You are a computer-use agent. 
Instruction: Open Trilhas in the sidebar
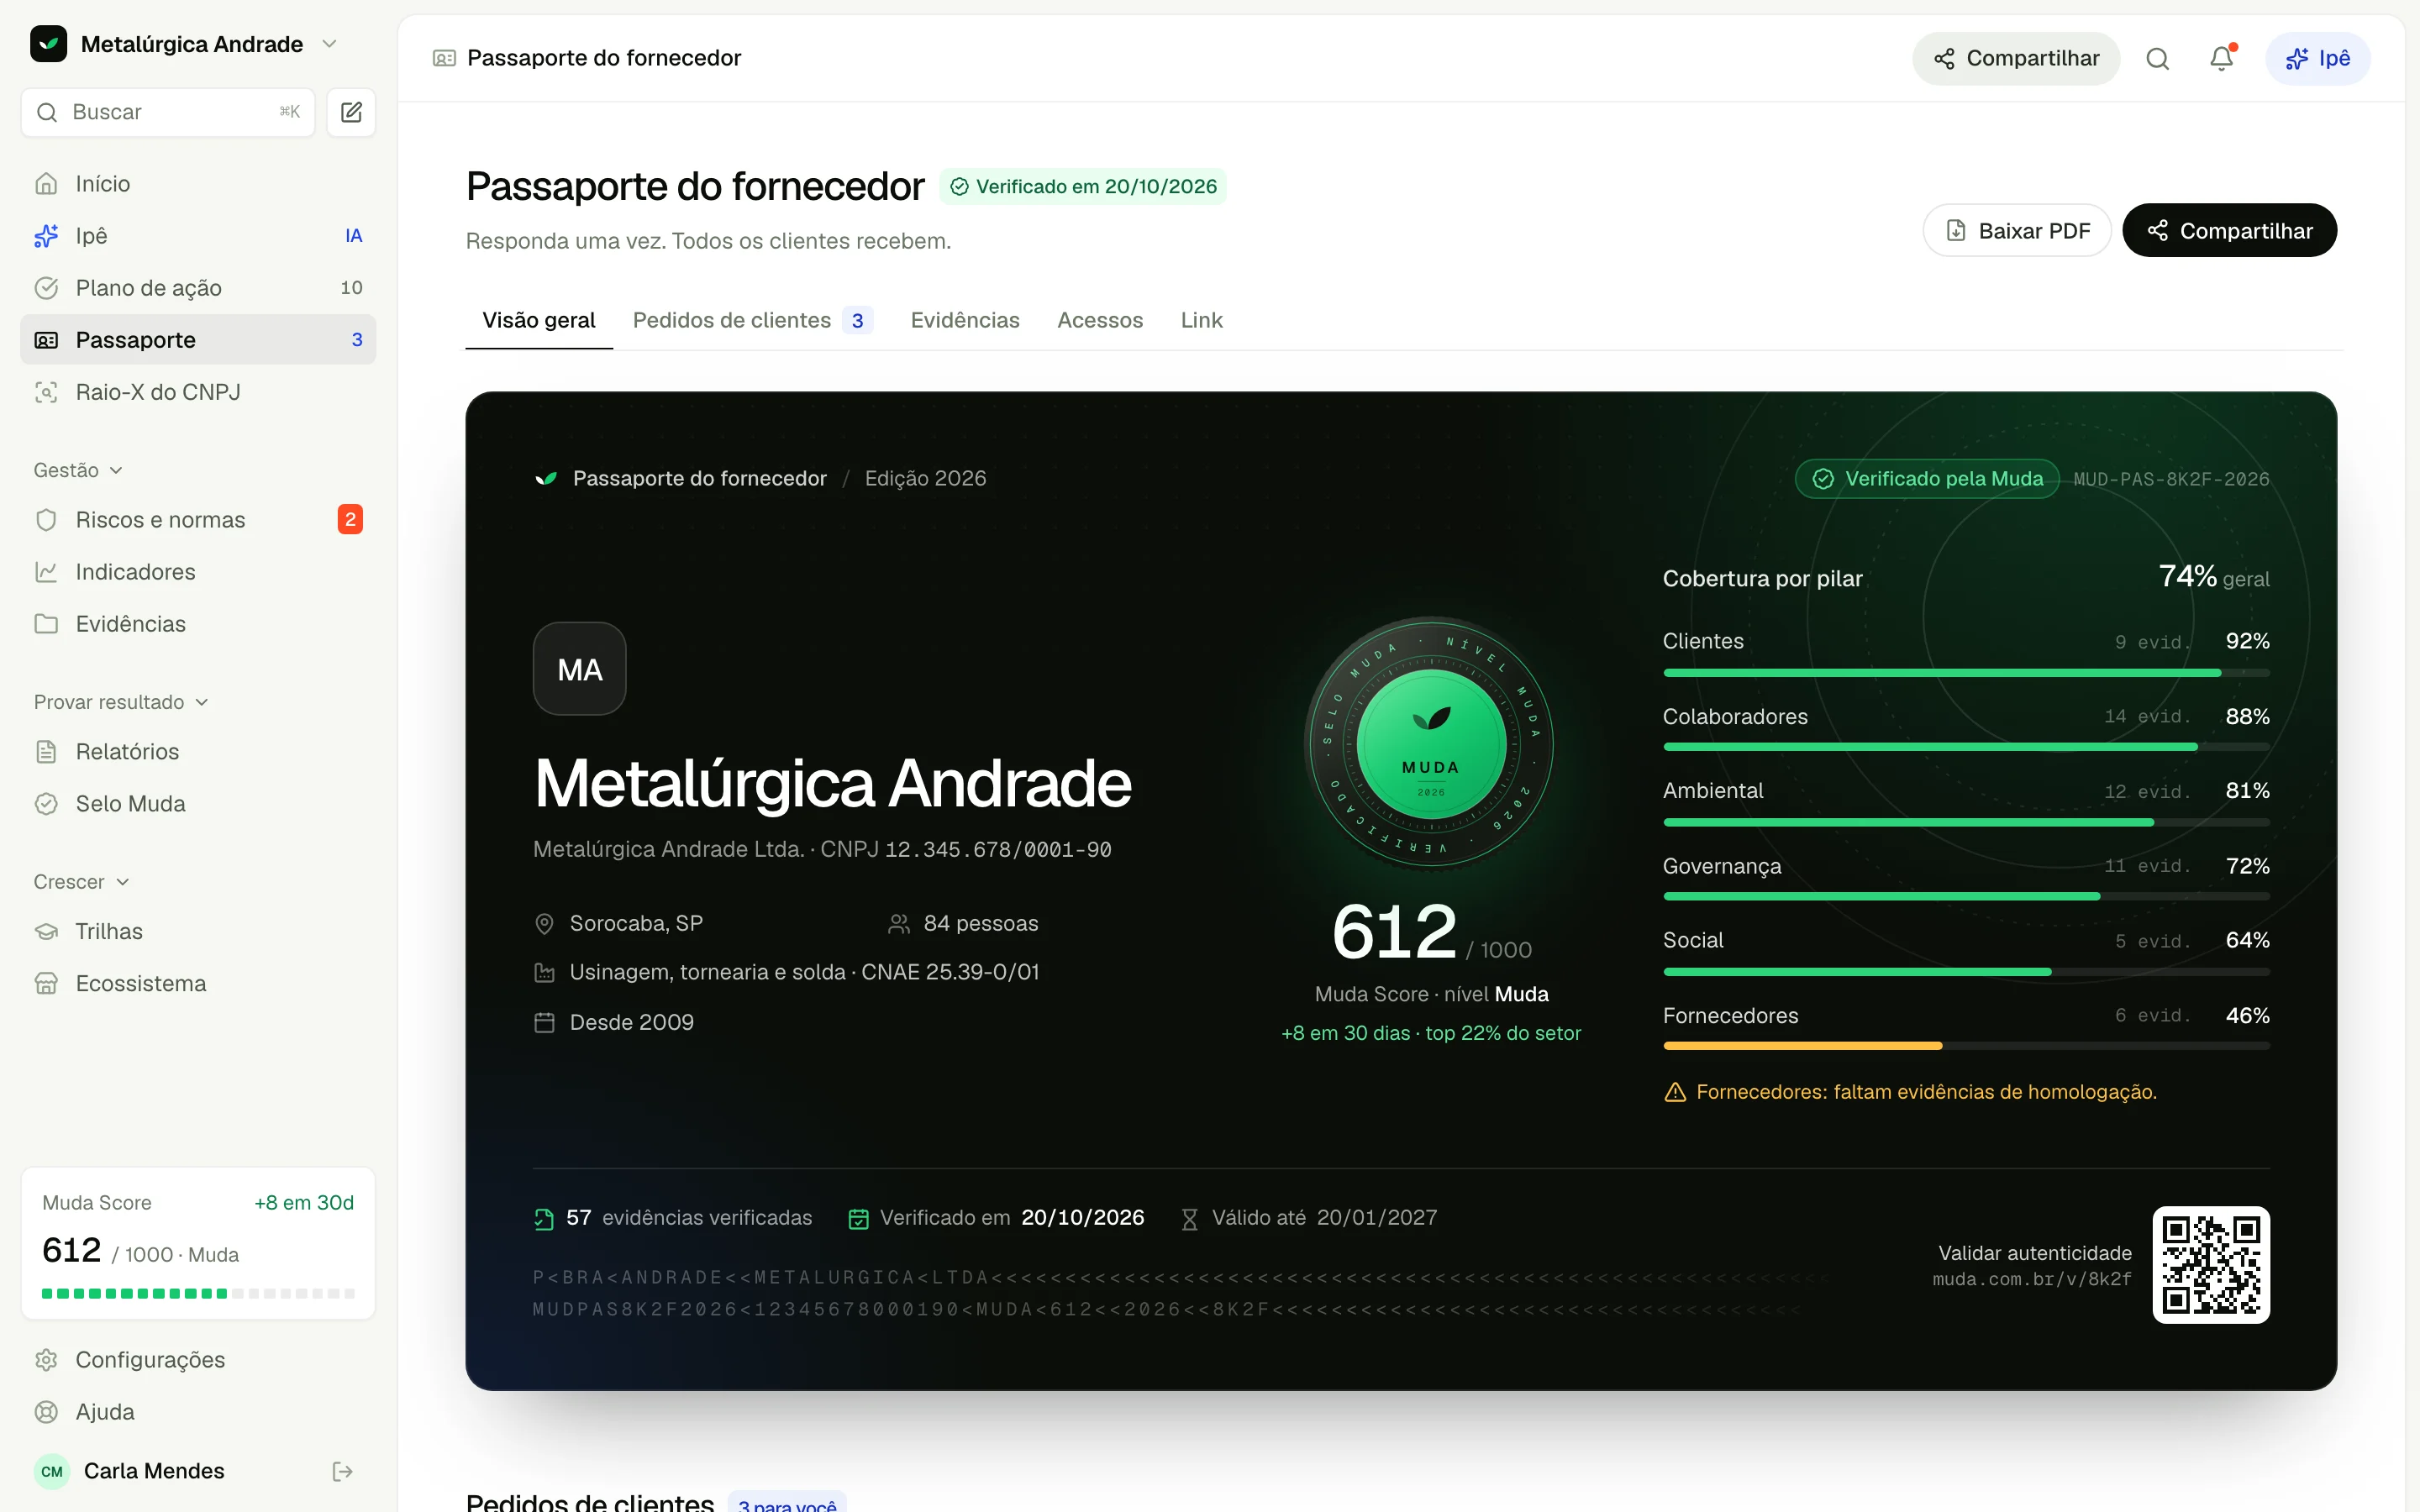tap(198, 932)
